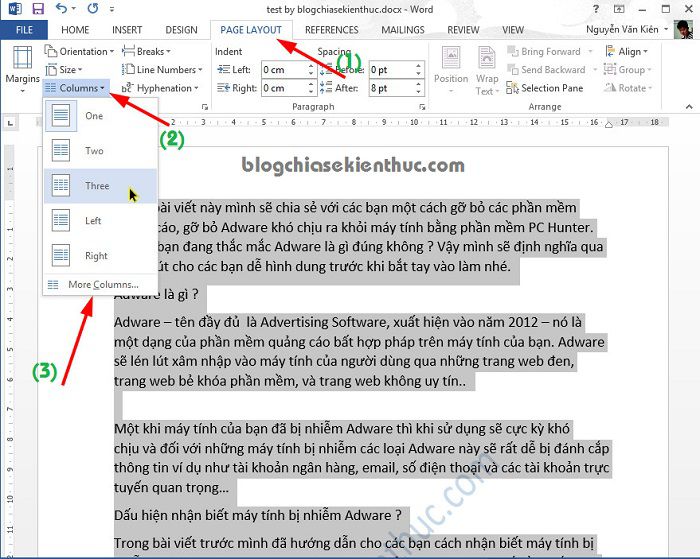Select the PAGE LAYOUT tab

pos(251,30)
